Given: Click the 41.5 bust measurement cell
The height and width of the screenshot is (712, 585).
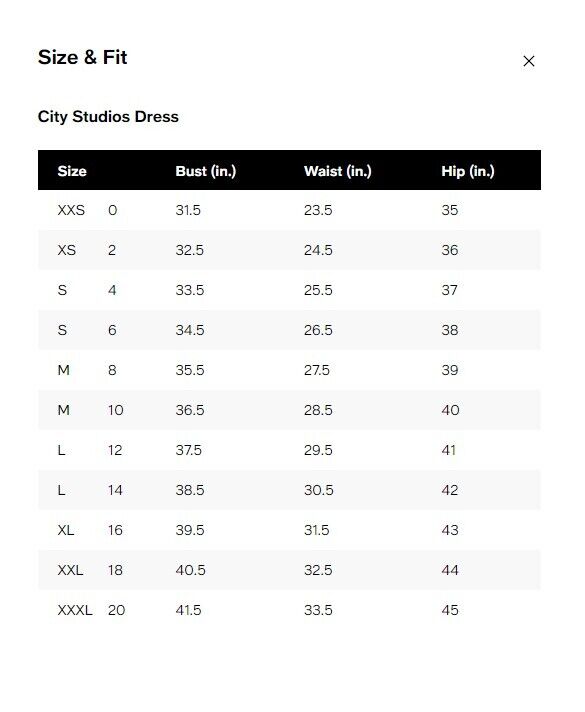Looking at the screenshot, I should pyautogui.click(x=188, y=610).
